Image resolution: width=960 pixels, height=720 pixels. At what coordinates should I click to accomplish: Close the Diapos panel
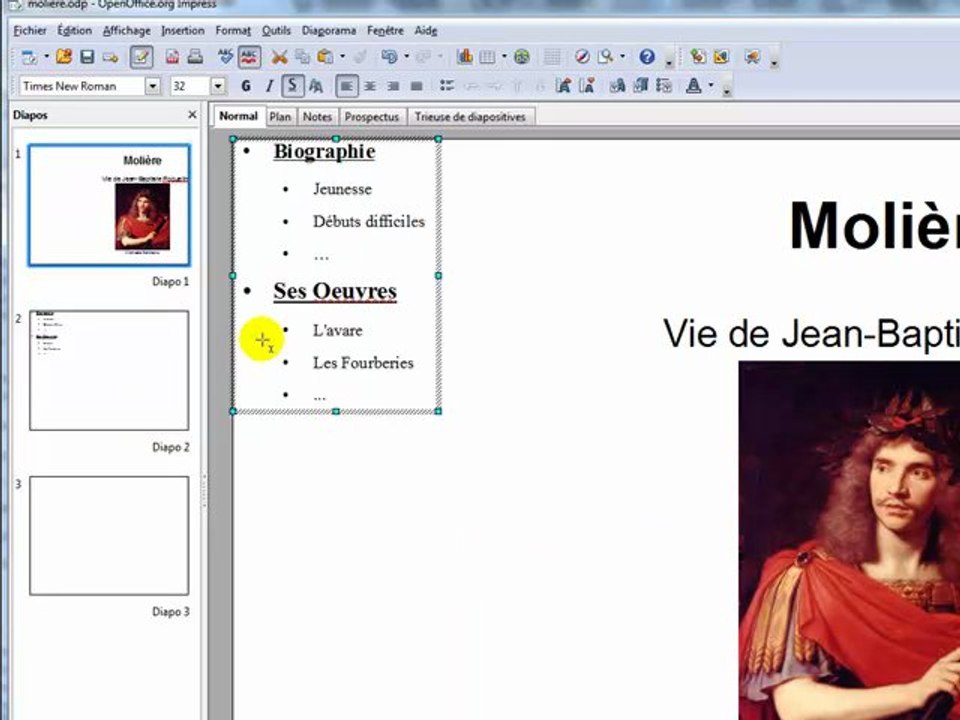pos(192,114)
